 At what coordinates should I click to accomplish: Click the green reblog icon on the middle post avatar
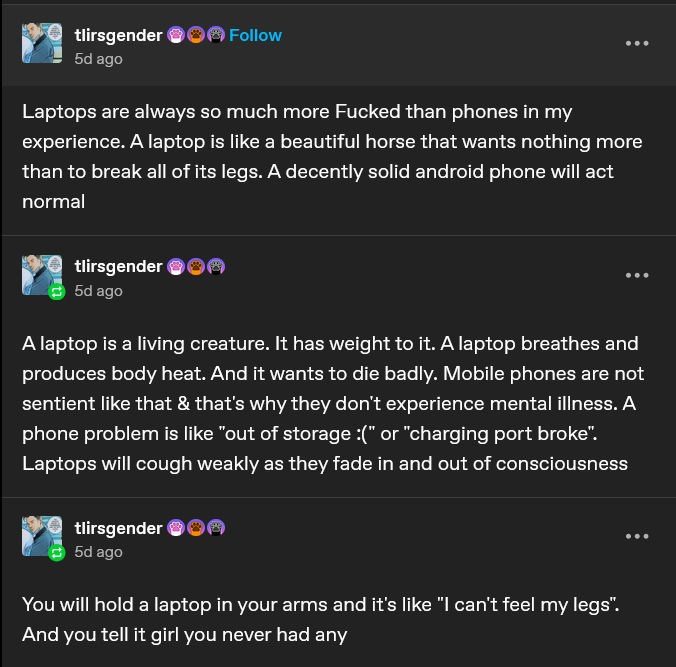[56, 292]
